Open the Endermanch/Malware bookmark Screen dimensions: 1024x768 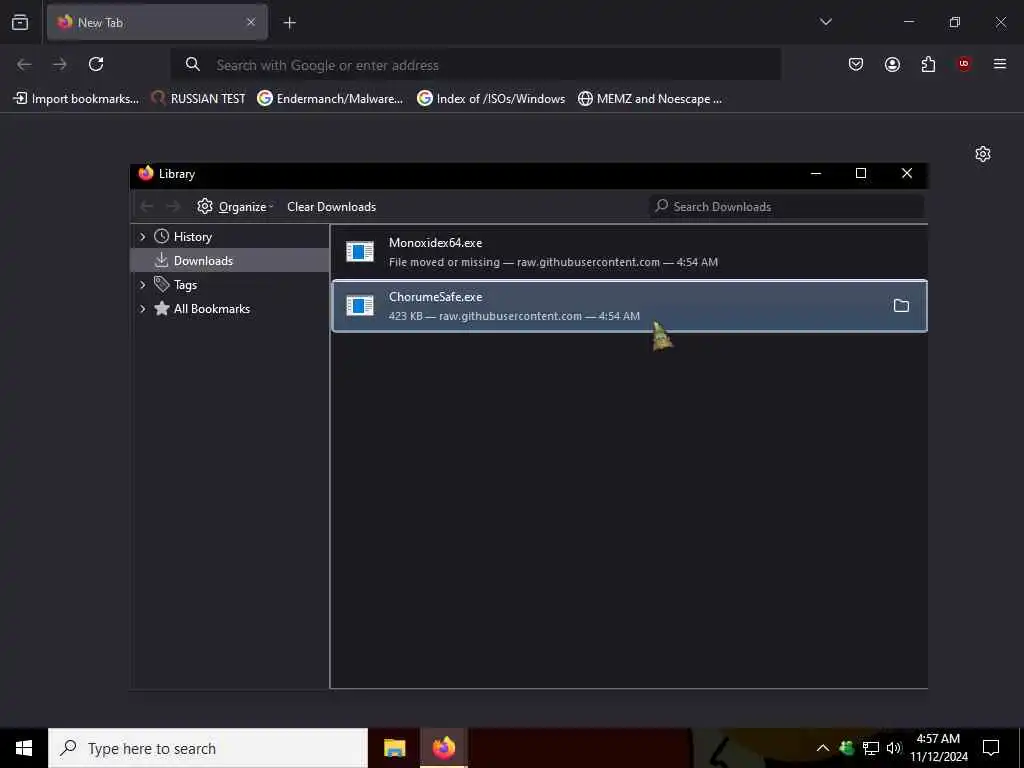pos(330,99)
